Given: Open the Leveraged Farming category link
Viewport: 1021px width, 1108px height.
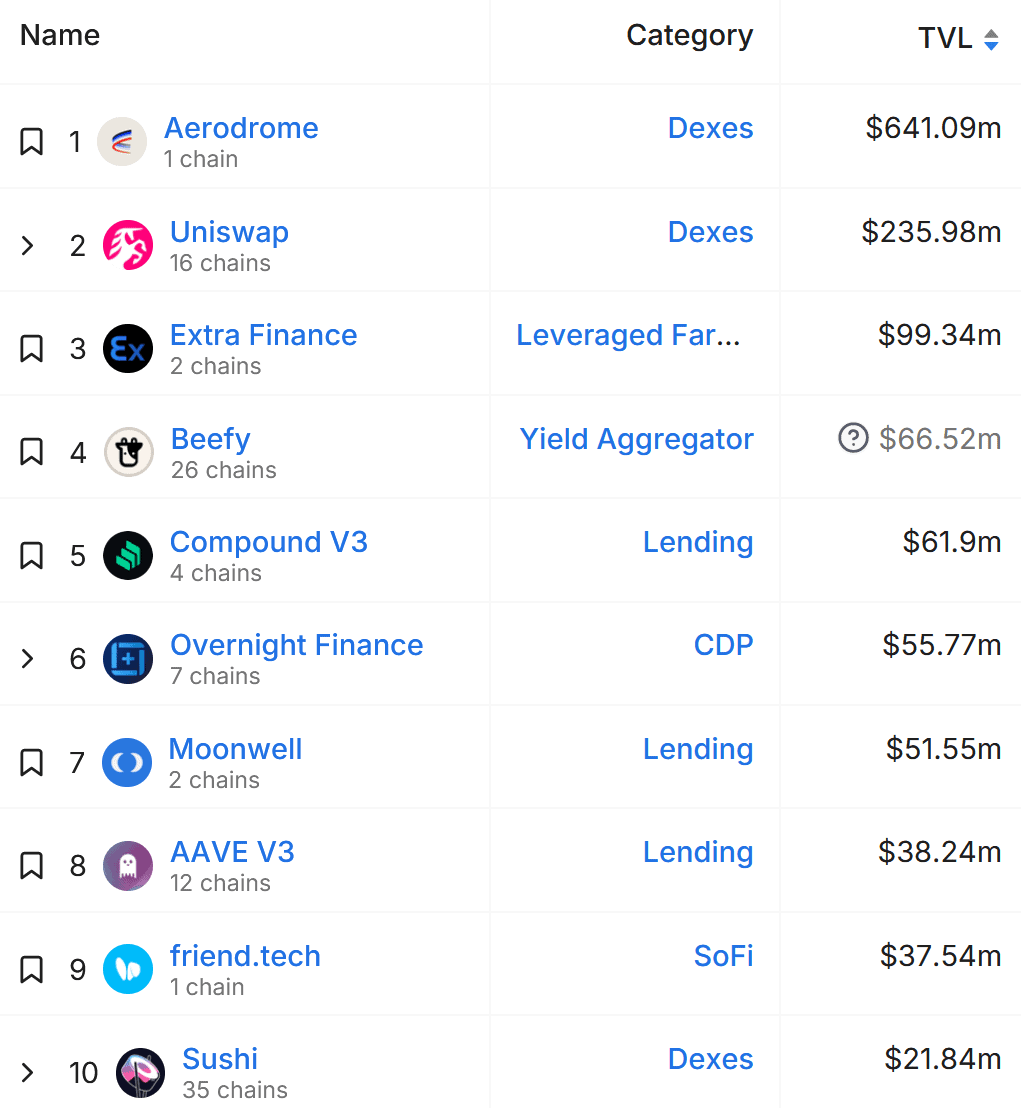Looking at the screenshot, I should pyautogui.click(x=628, y=336).
